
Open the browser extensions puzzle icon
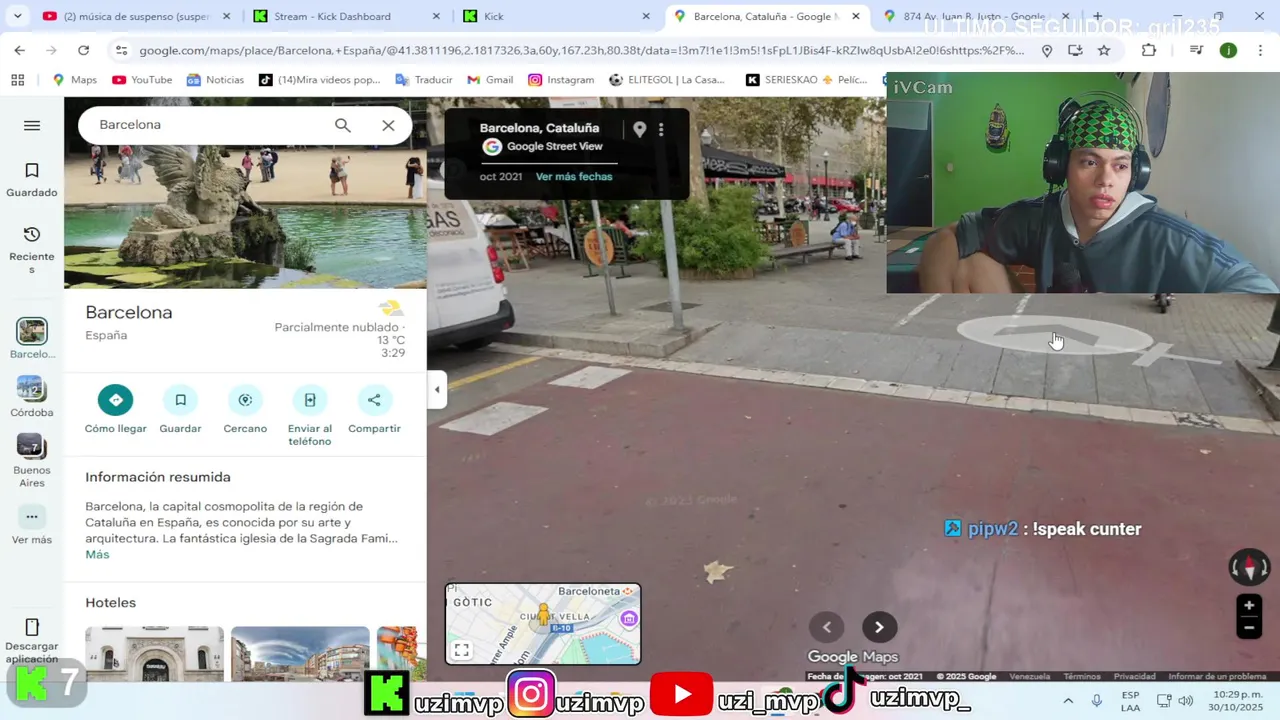point(1149,50)
